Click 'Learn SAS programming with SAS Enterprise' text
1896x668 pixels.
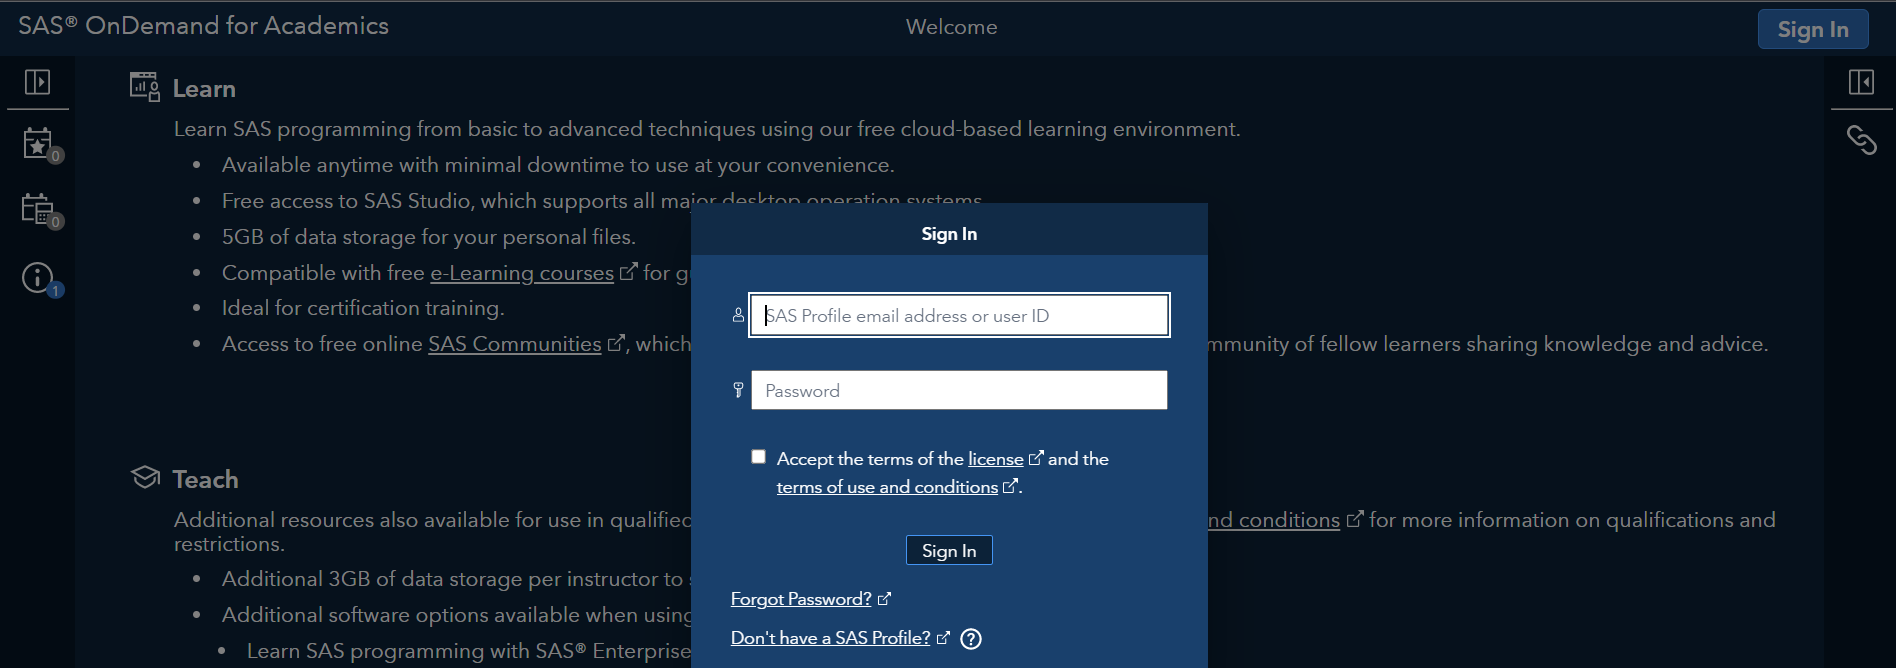point(469,651)
